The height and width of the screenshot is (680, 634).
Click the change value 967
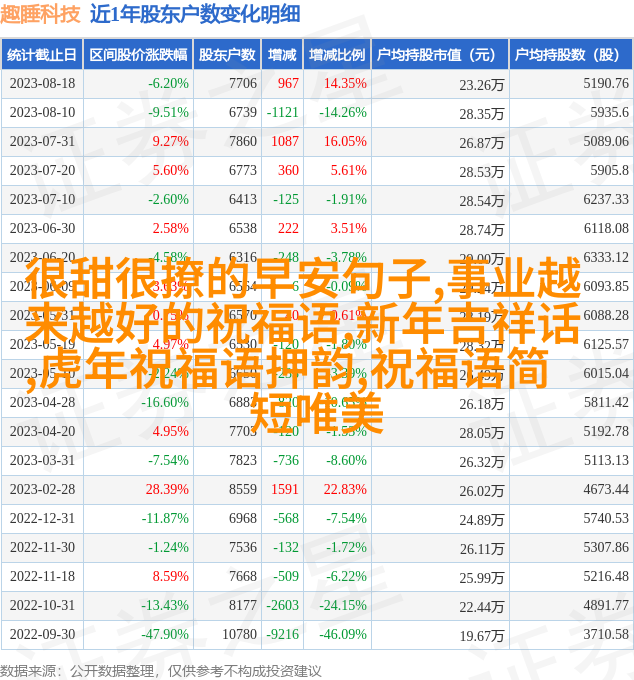tap(288, 83)
